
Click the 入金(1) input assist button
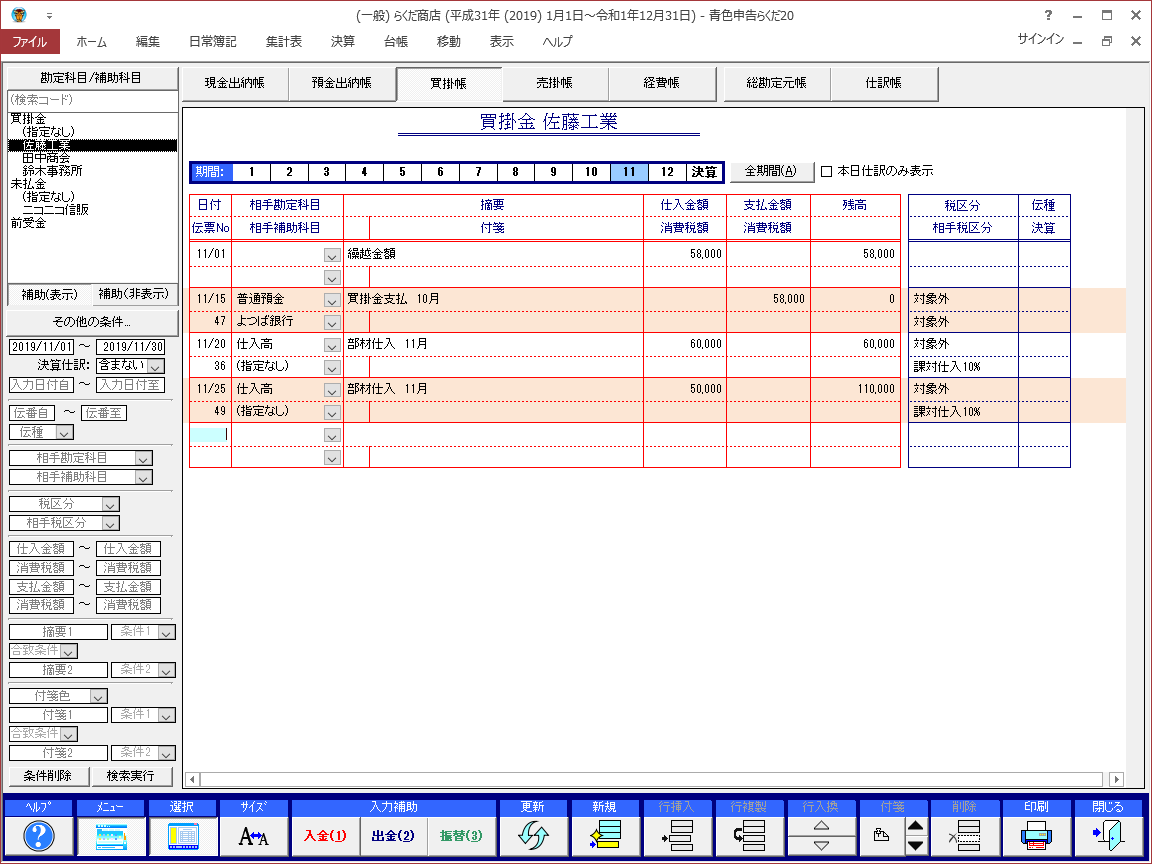point(325,836)
